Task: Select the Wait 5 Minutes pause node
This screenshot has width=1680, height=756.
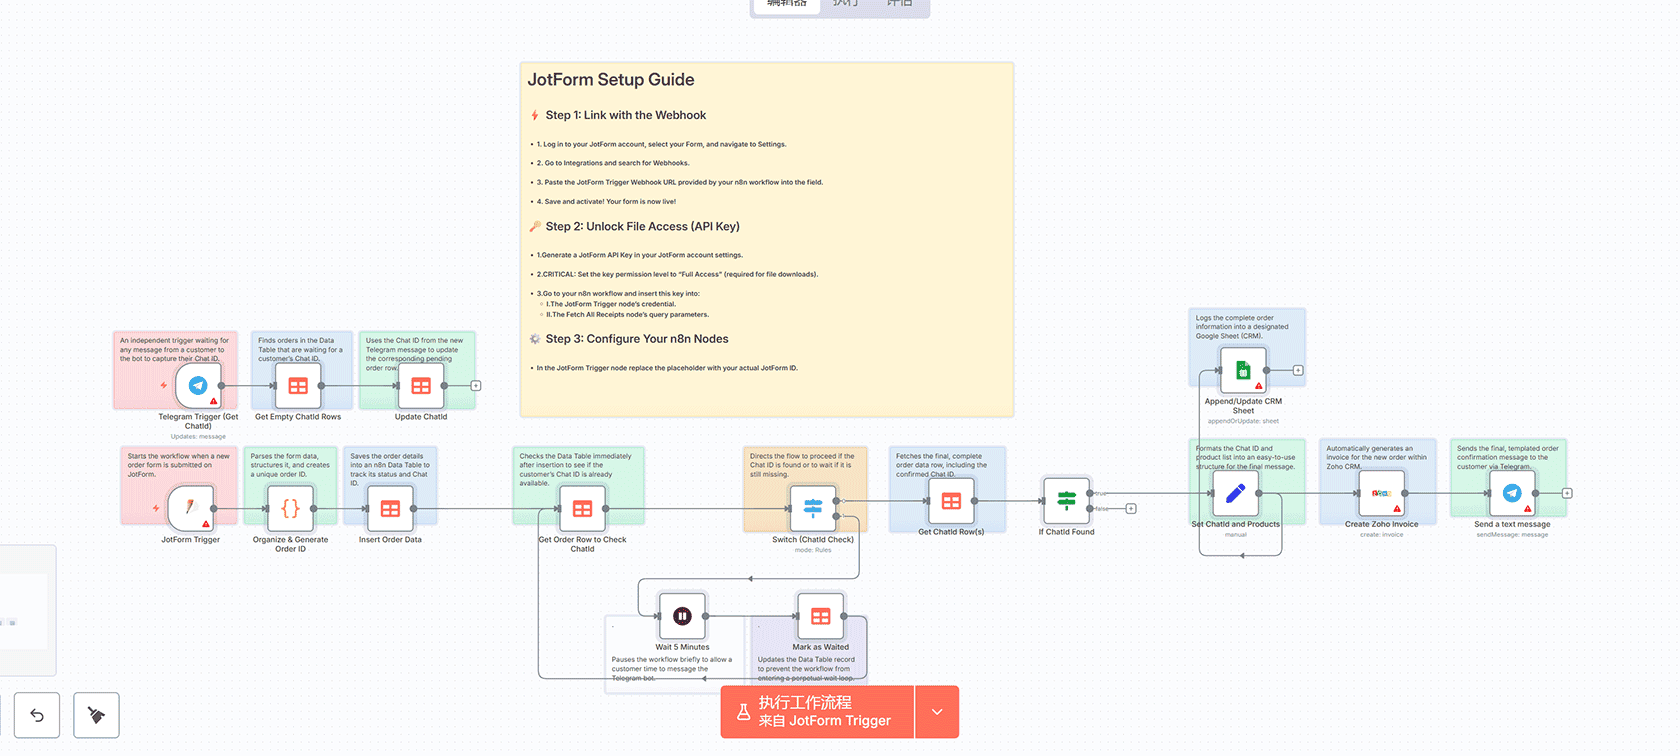Action: click(682, 616)
